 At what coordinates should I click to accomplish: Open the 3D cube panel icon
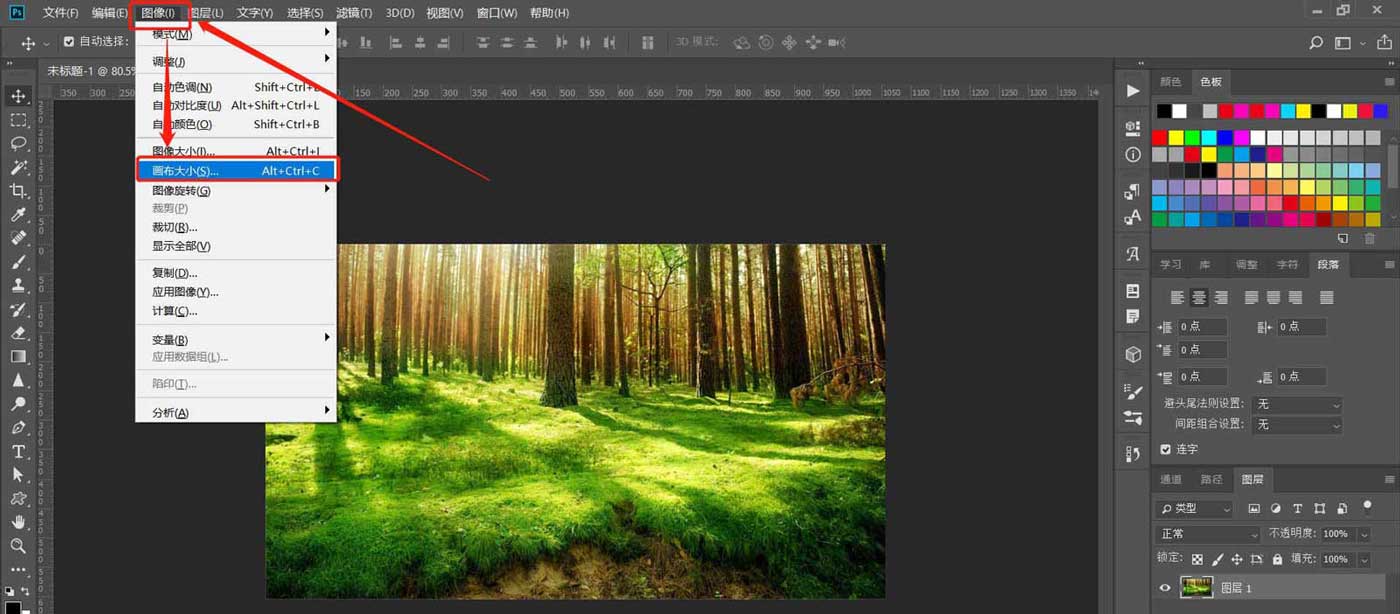1133,354
